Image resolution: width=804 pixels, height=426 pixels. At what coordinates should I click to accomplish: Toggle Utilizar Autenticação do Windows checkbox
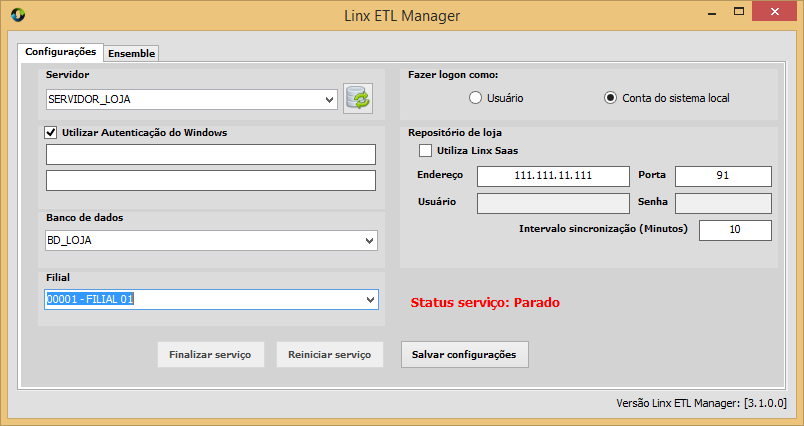click(51, 133)
